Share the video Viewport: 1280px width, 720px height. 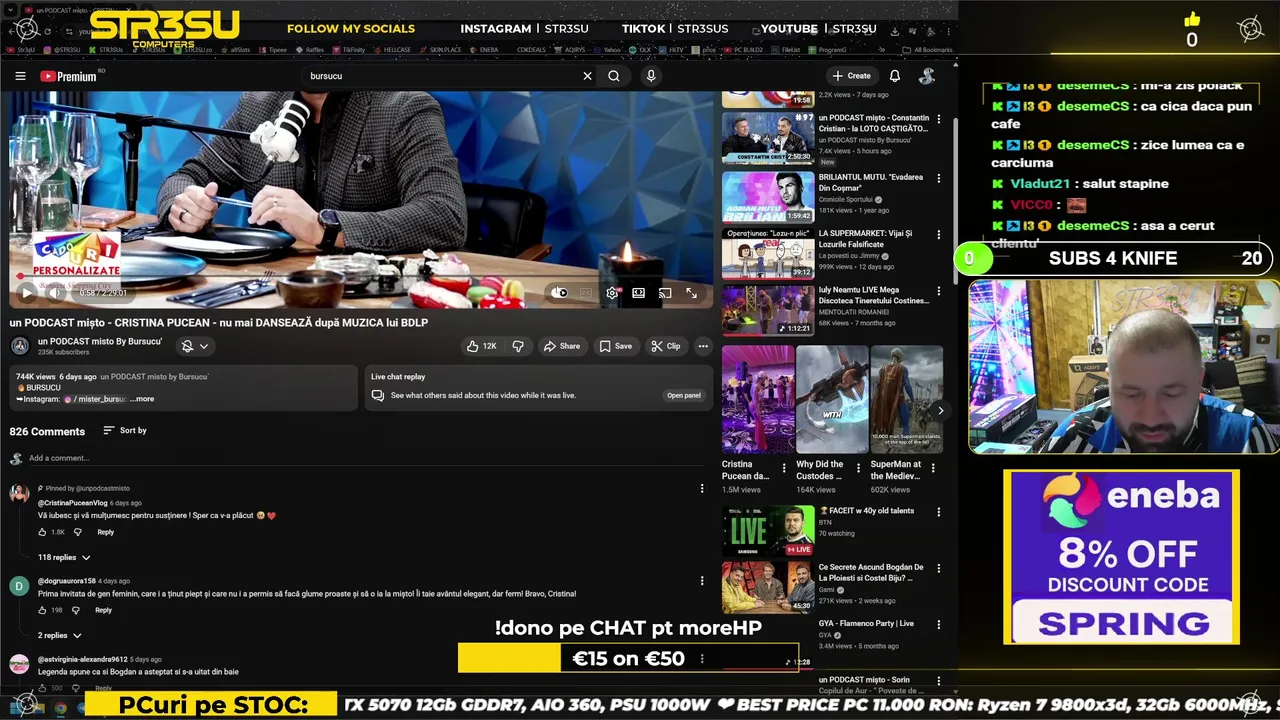click(x=562, y=346)
